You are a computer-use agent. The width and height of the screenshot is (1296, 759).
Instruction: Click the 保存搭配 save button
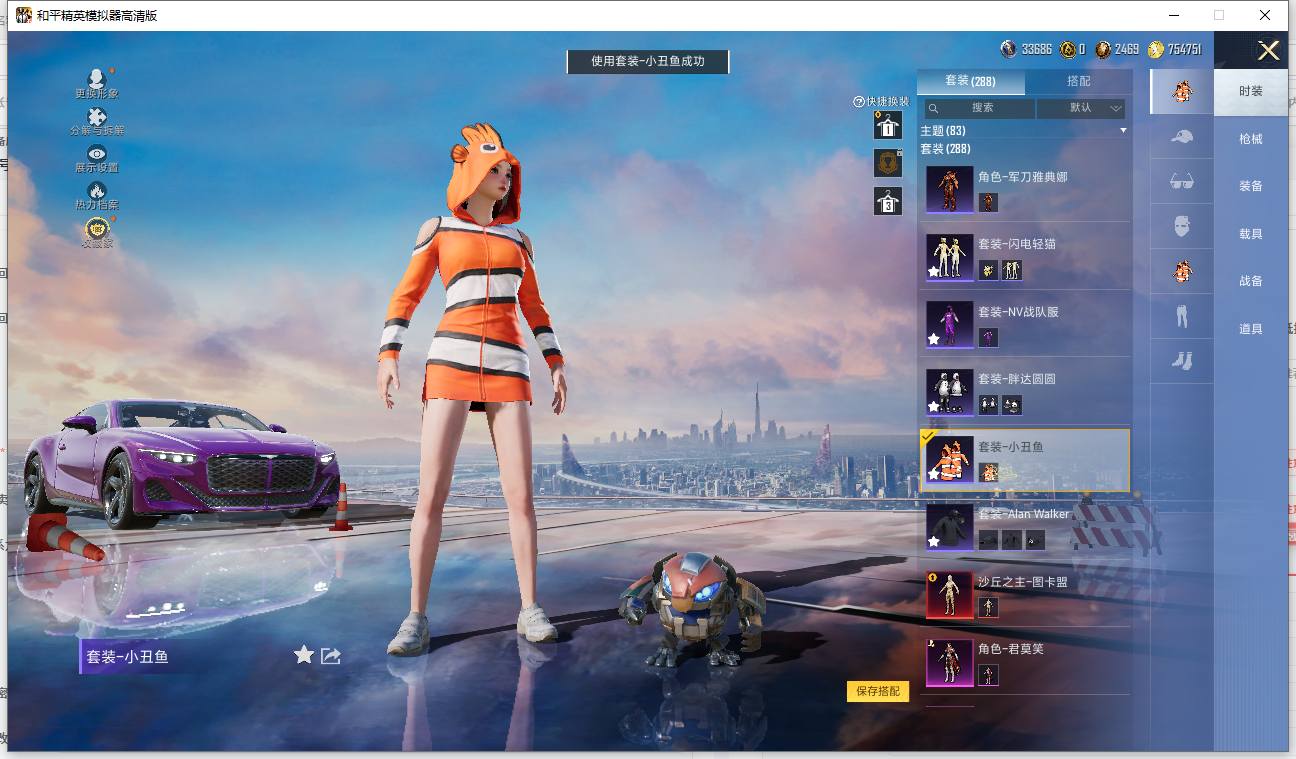click(x=878, y=691)
